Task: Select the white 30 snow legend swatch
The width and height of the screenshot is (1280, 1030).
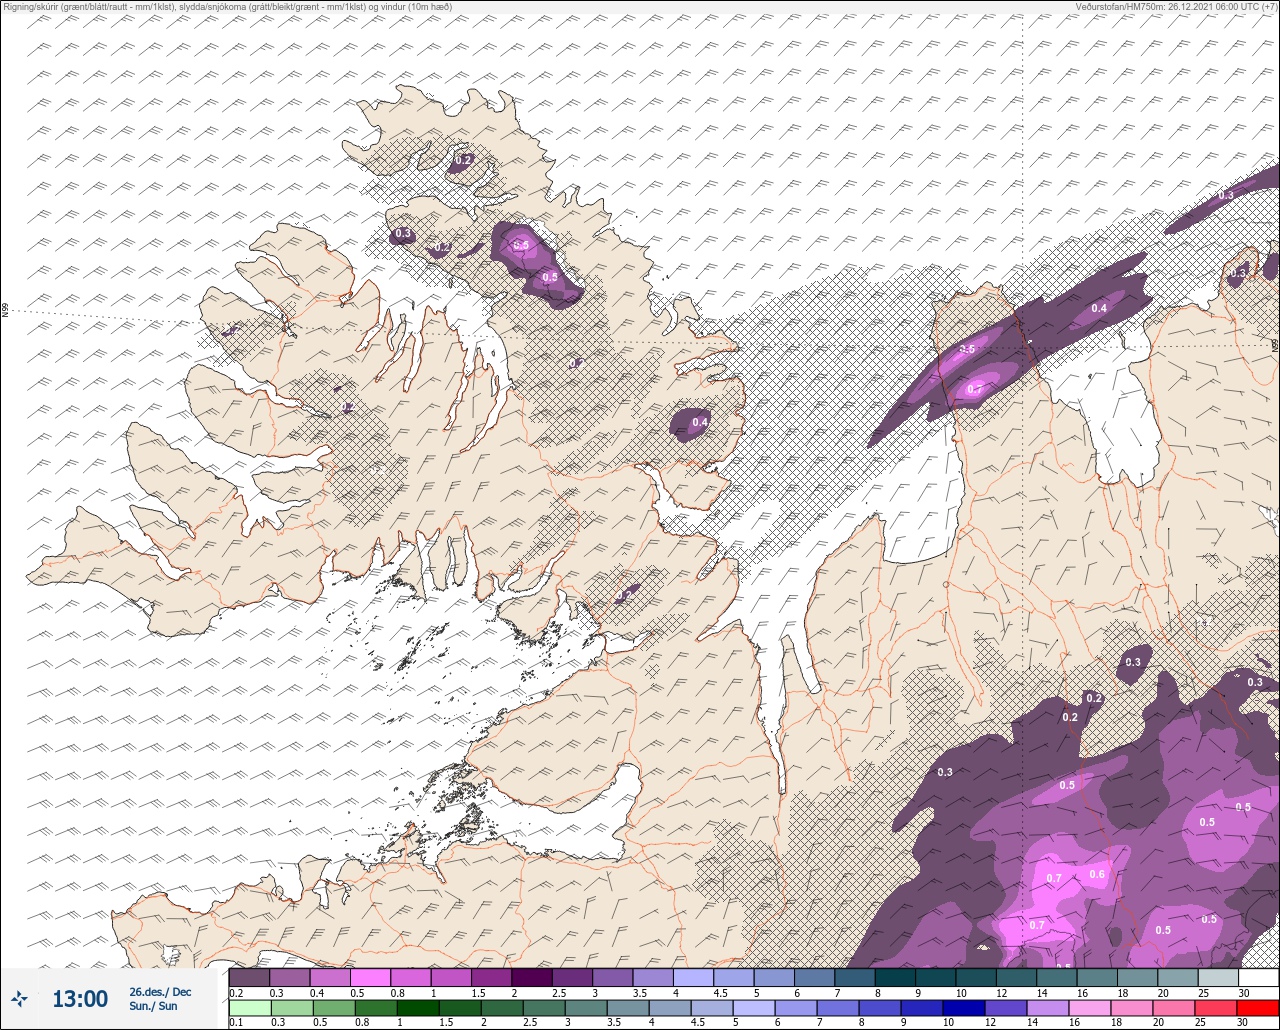Action: click(1257, 977)
